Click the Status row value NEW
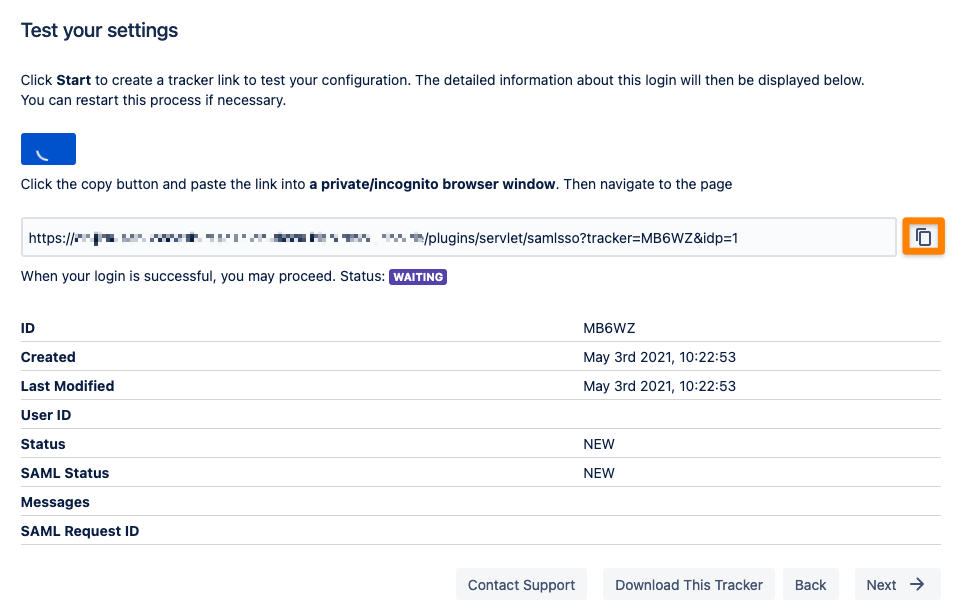The width and height of the screenshot is (961, 612). point(599,444)
